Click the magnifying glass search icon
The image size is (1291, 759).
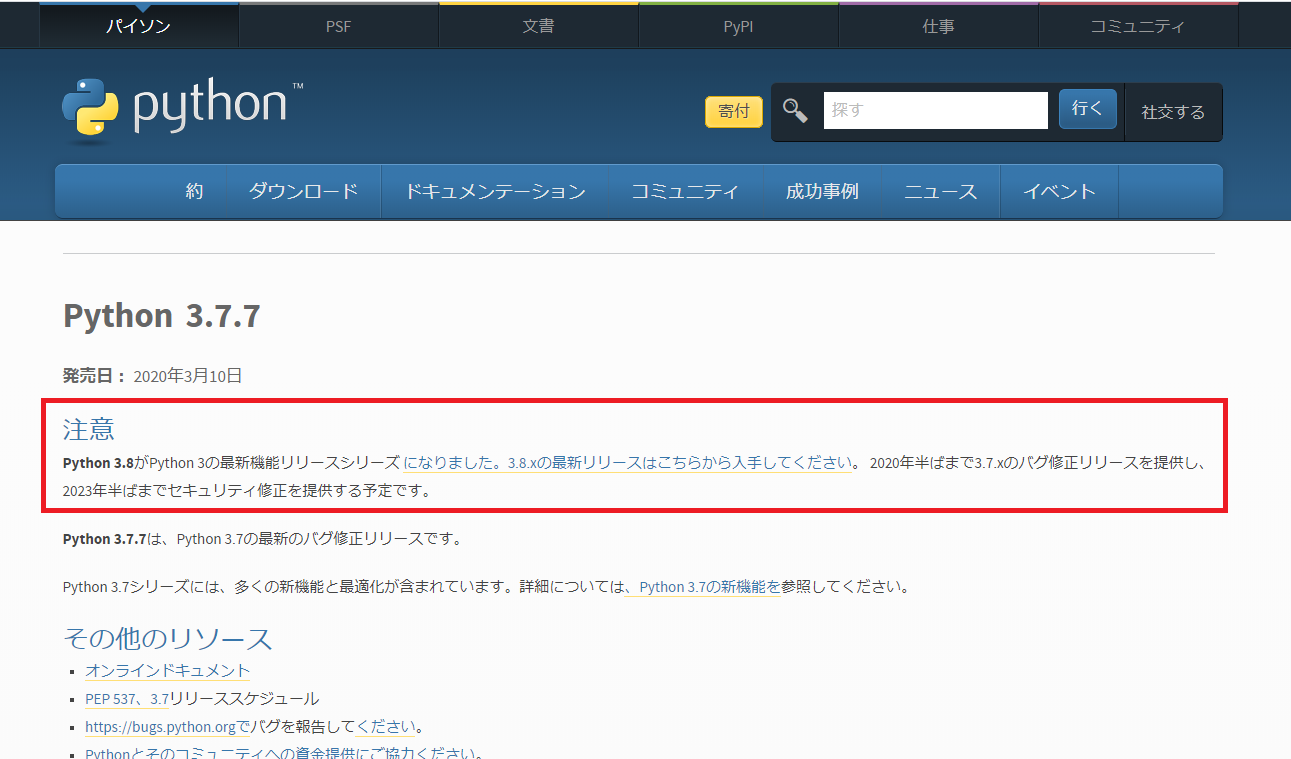point(794,111)
